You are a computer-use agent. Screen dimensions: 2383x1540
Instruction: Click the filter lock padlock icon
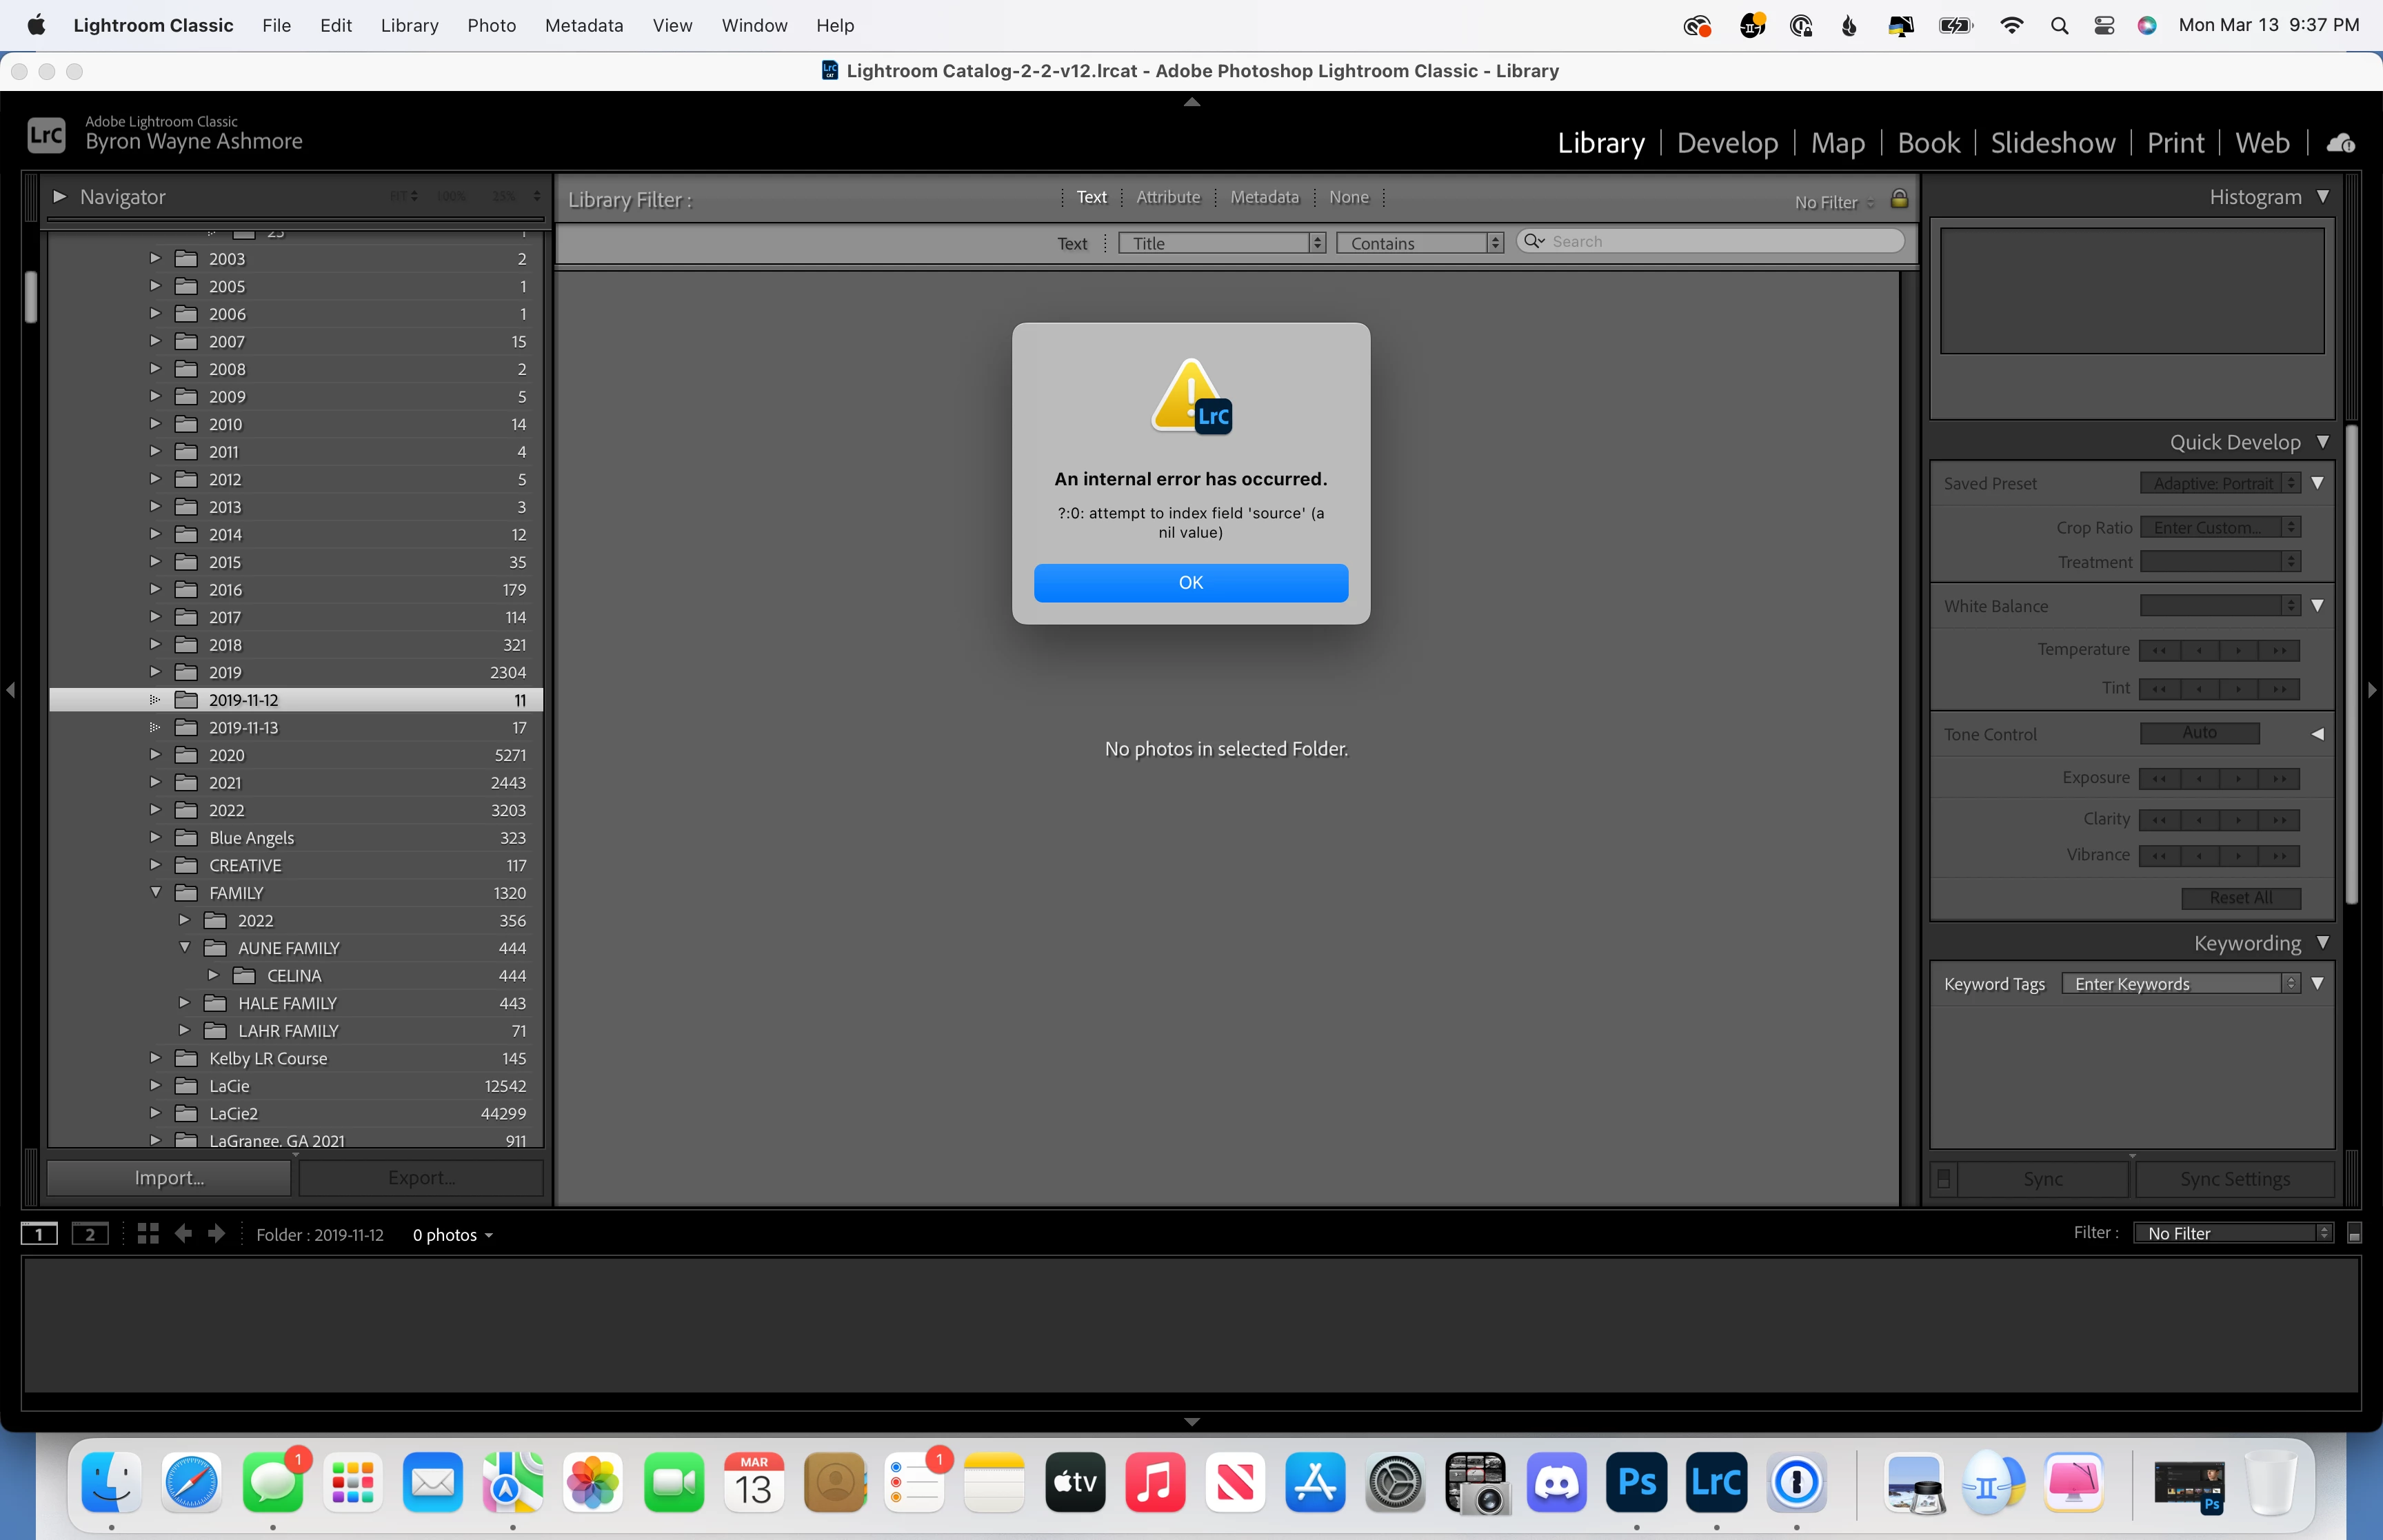point(1899,199)
